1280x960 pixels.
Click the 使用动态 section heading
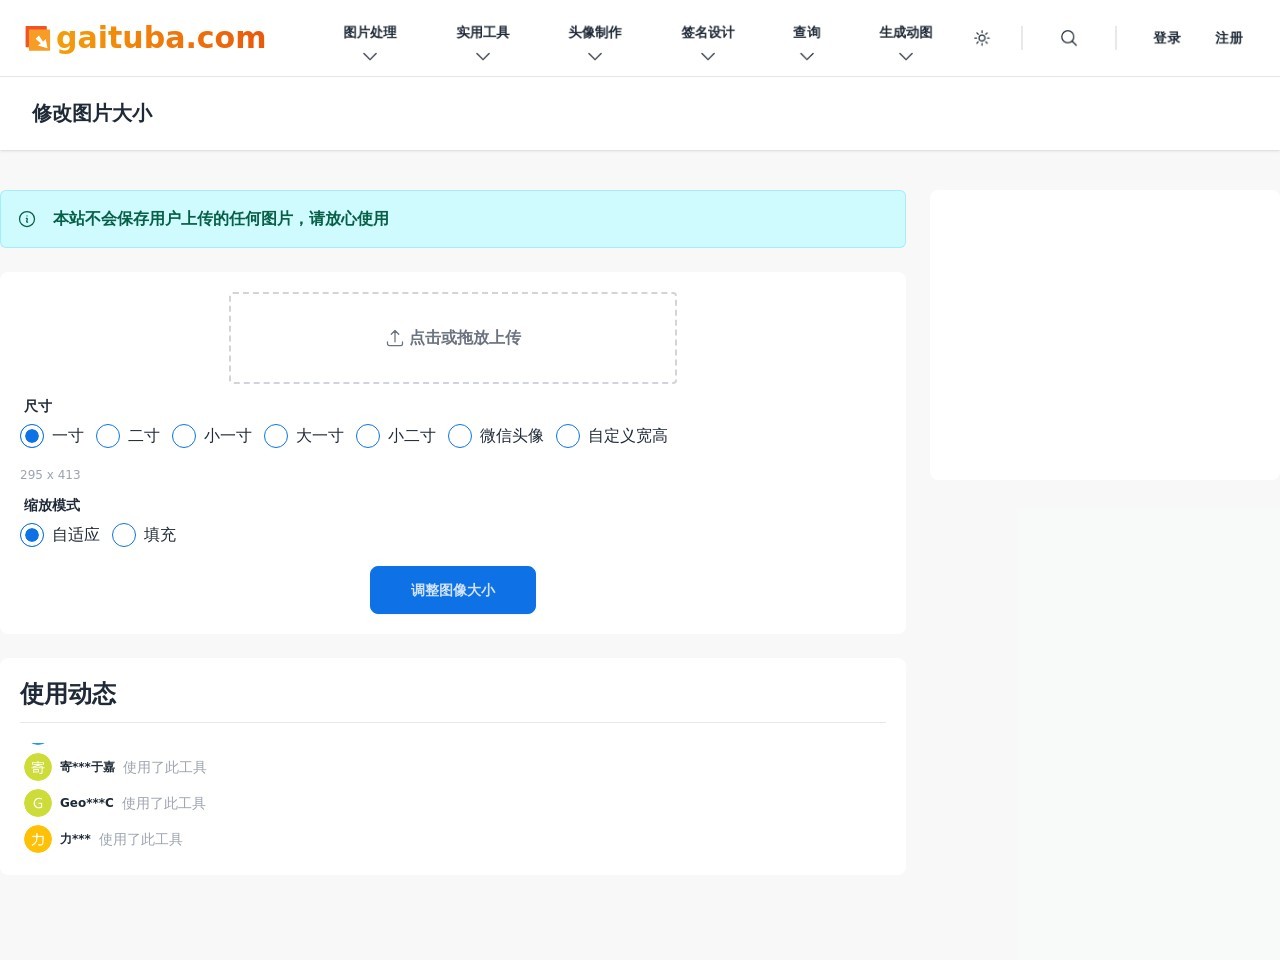(68, 694)
